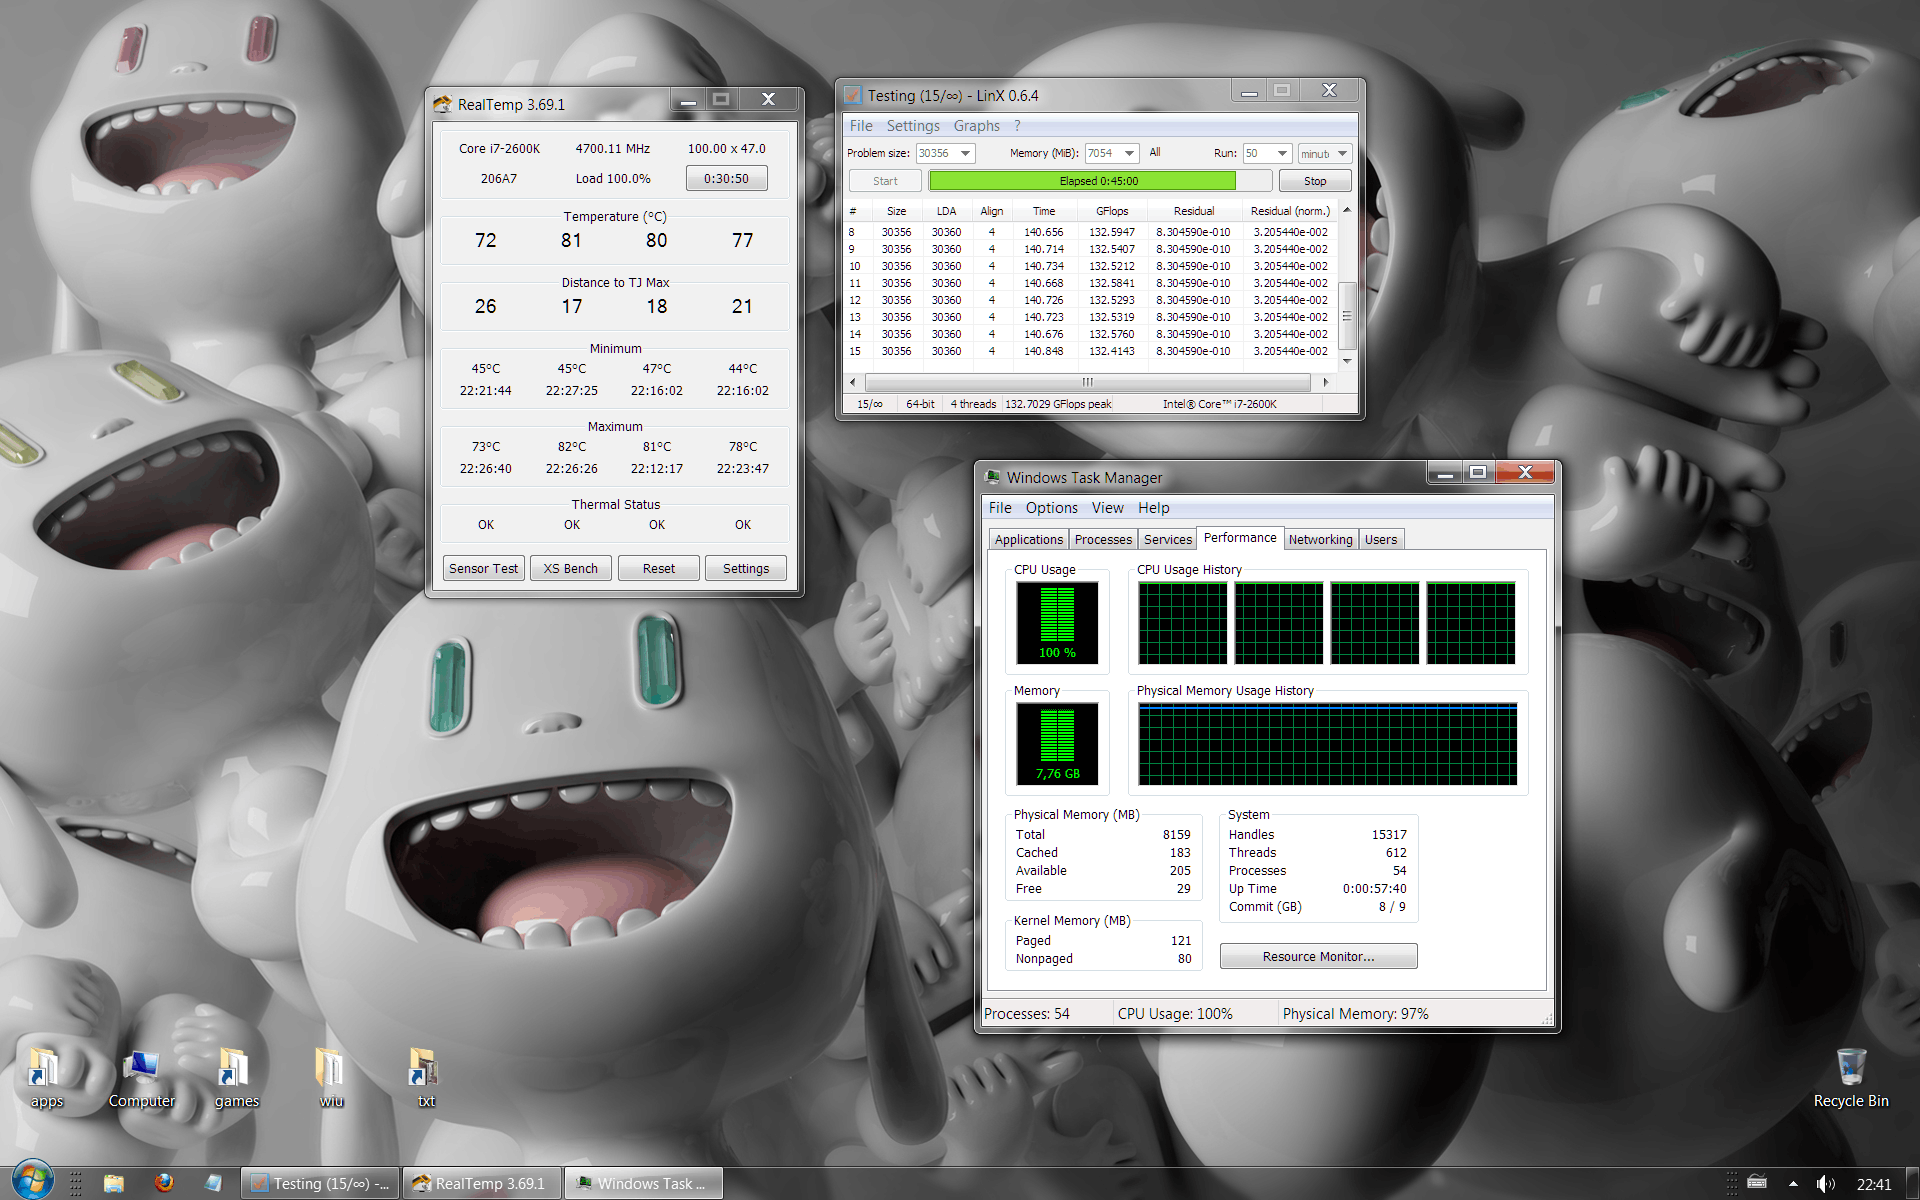Open the Graphs menu in LinX

tap(976, 126)
